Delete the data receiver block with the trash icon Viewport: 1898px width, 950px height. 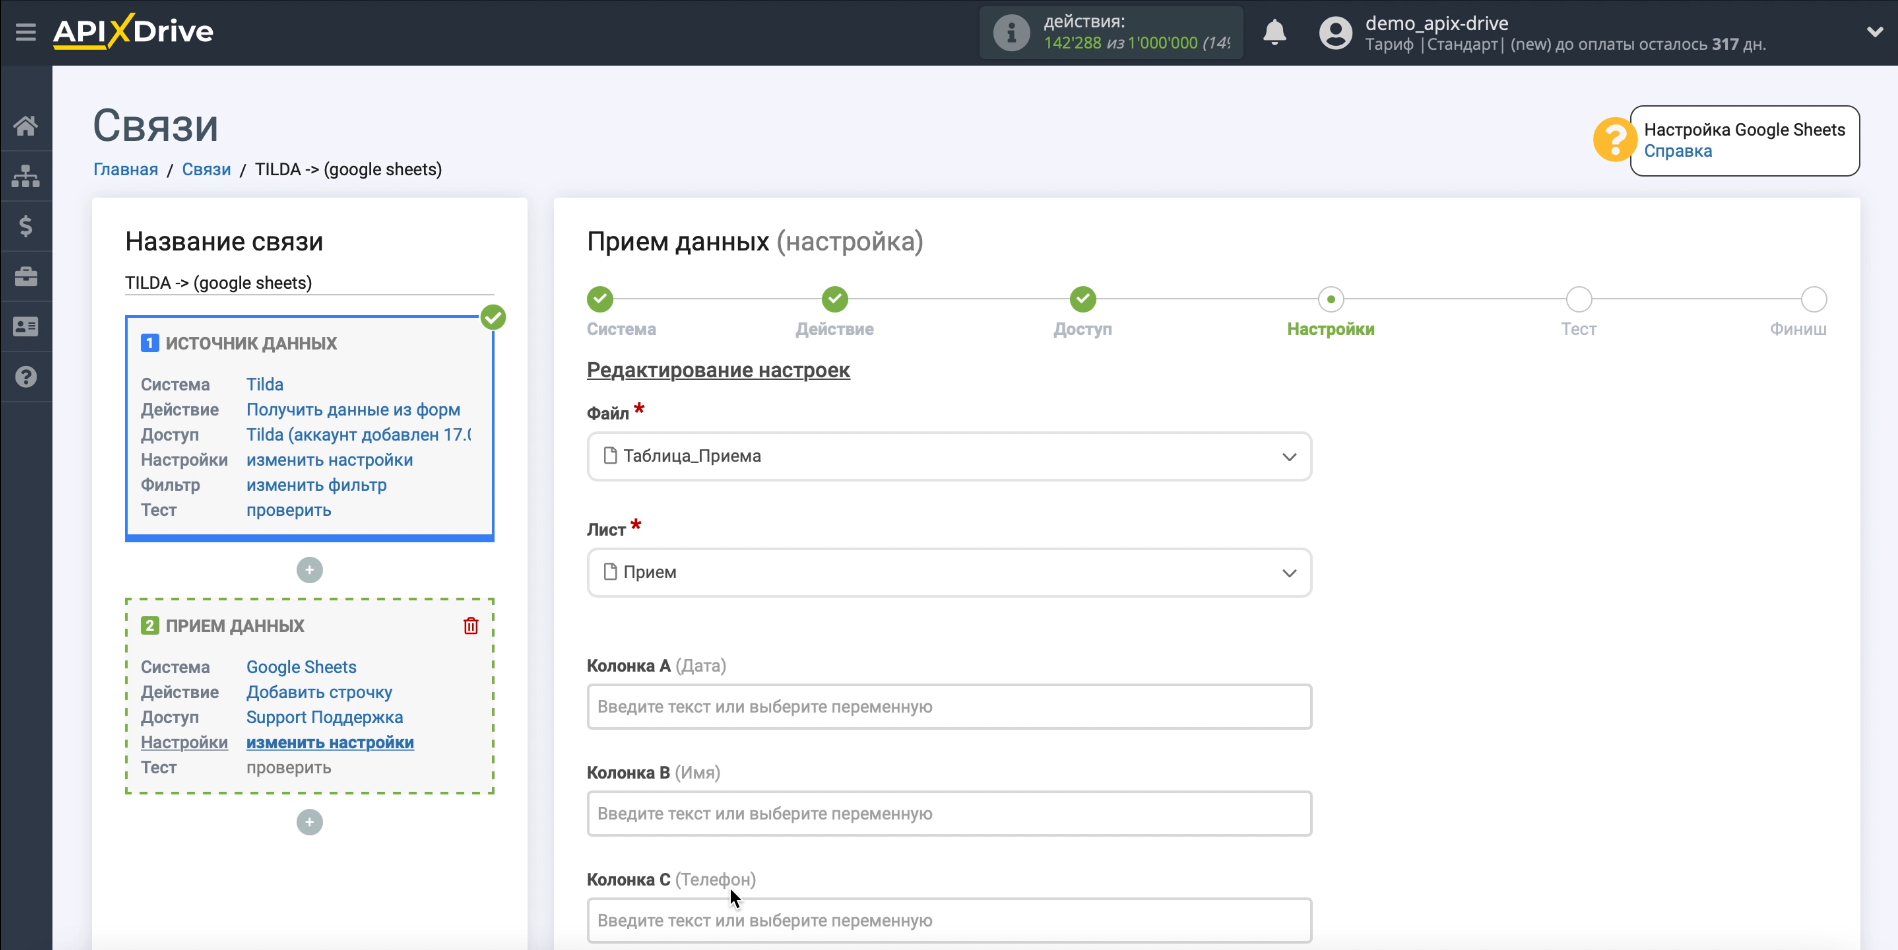[471, 626]
